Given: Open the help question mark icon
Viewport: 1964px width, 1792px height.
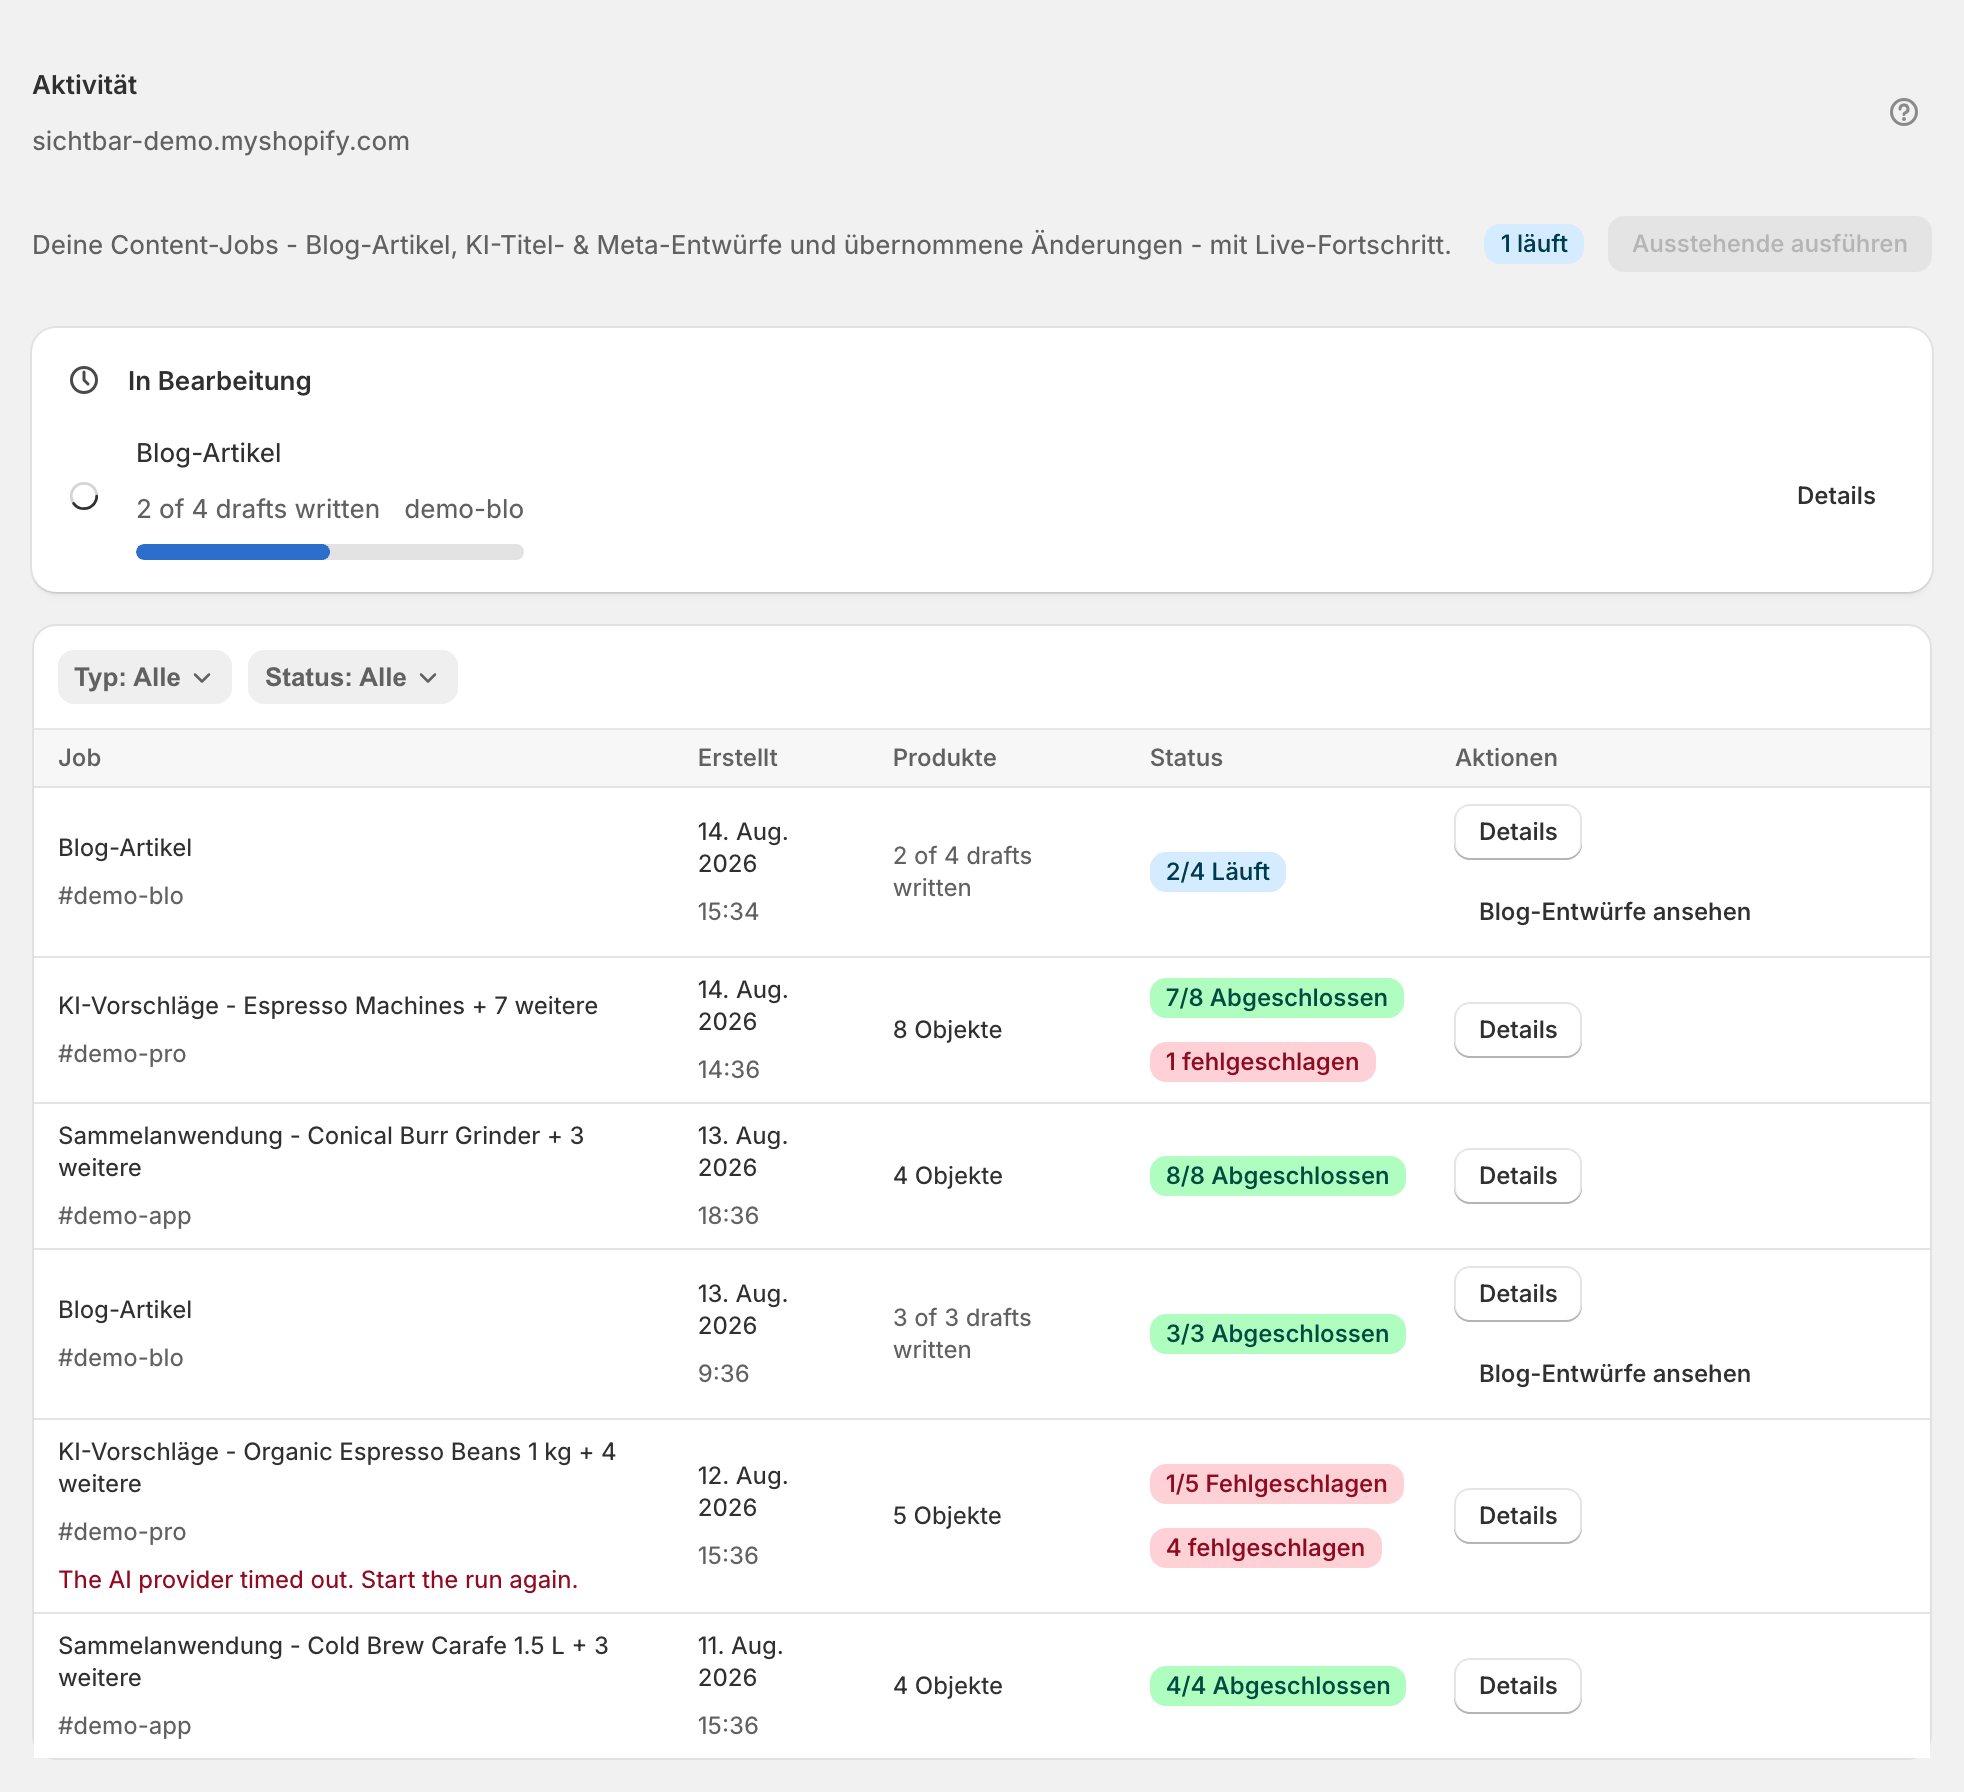Looking at the screenshot, I should pos(1903,112).
